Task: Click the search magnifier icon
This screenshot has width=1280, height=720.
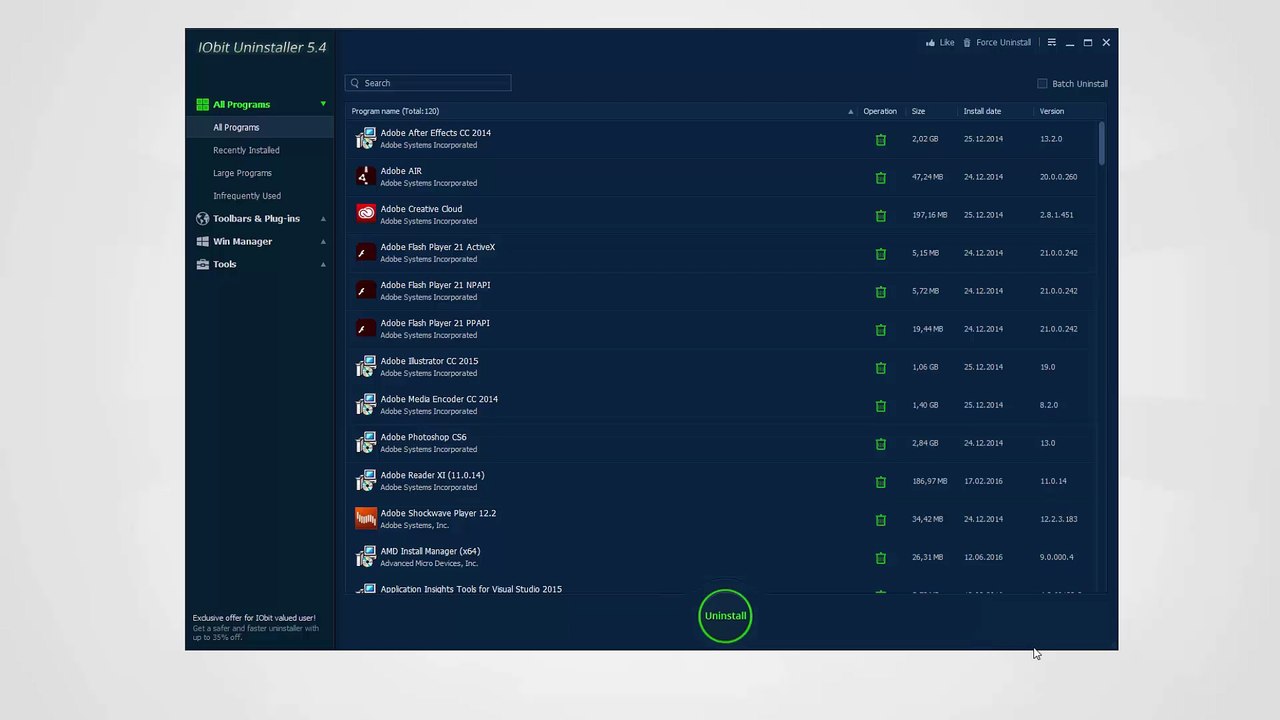Action: click(355, 83)
